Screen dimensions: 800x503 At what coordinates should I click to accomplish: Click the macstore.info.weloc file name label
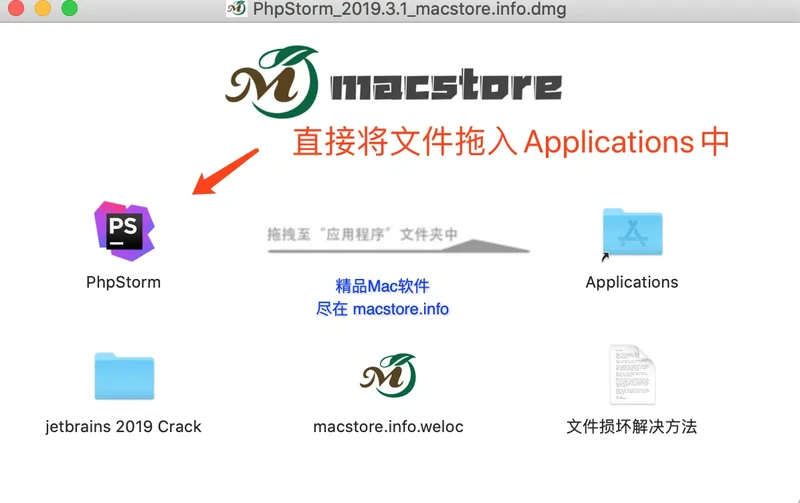pos(388,427)
